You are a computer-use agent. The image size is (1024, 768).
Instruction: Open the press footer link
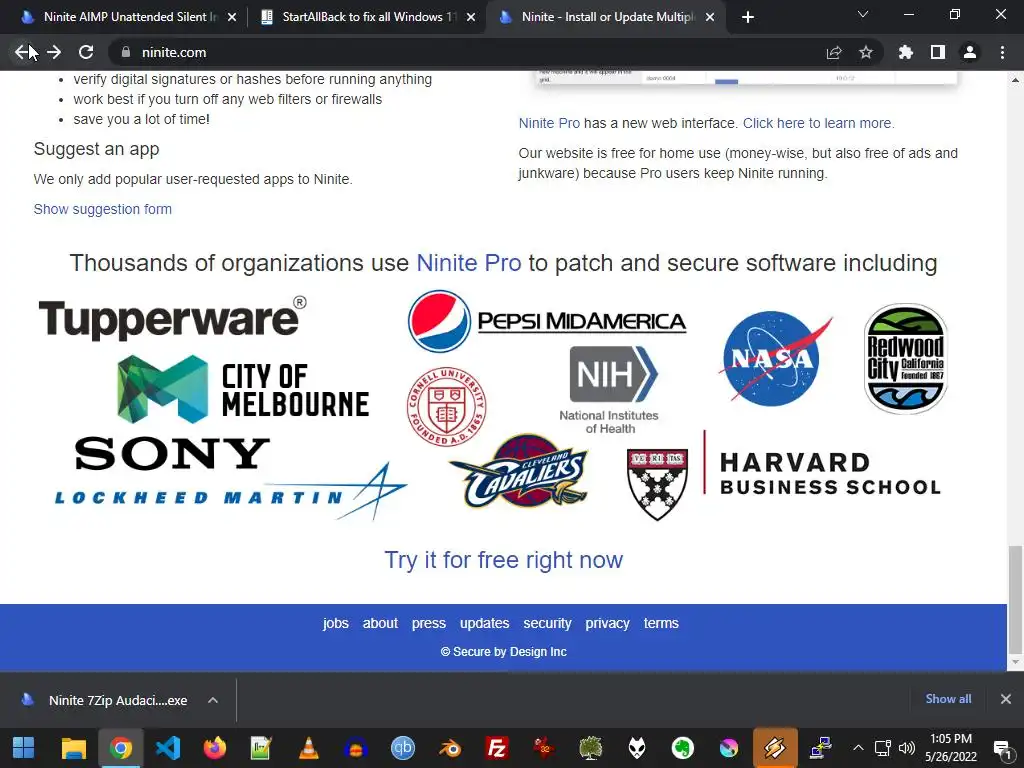coord(428,623)
